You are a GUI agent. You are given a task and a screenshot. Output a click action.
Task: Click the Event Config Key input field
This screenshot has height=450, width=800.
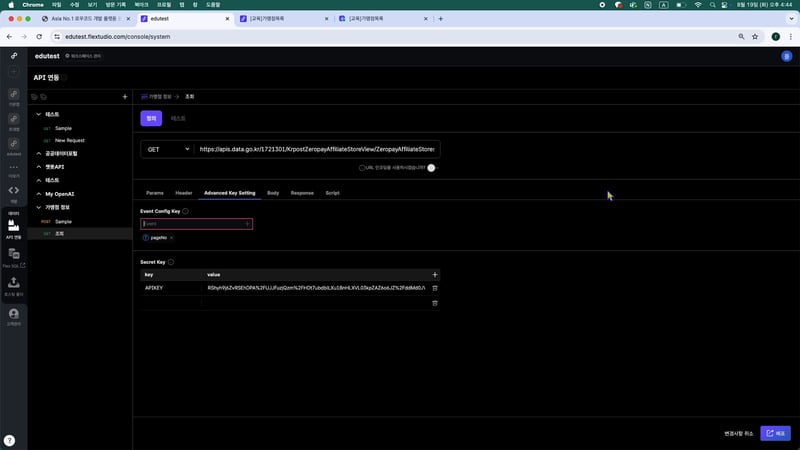click(x=195, y=224)
